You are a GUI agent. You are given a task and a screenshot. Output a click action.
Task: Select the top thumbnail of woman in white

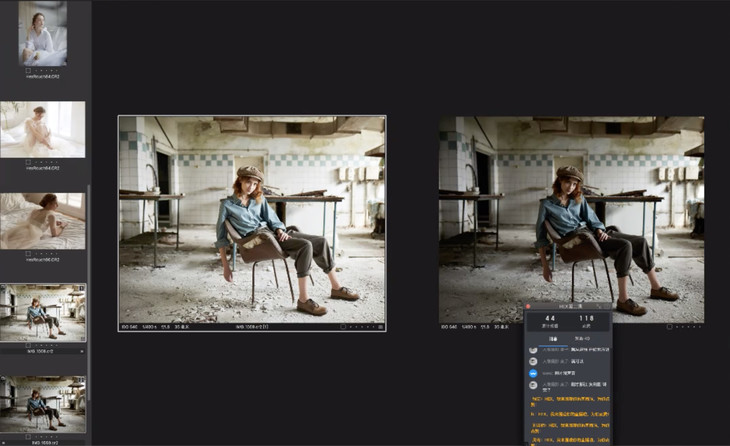click(42, 32)
